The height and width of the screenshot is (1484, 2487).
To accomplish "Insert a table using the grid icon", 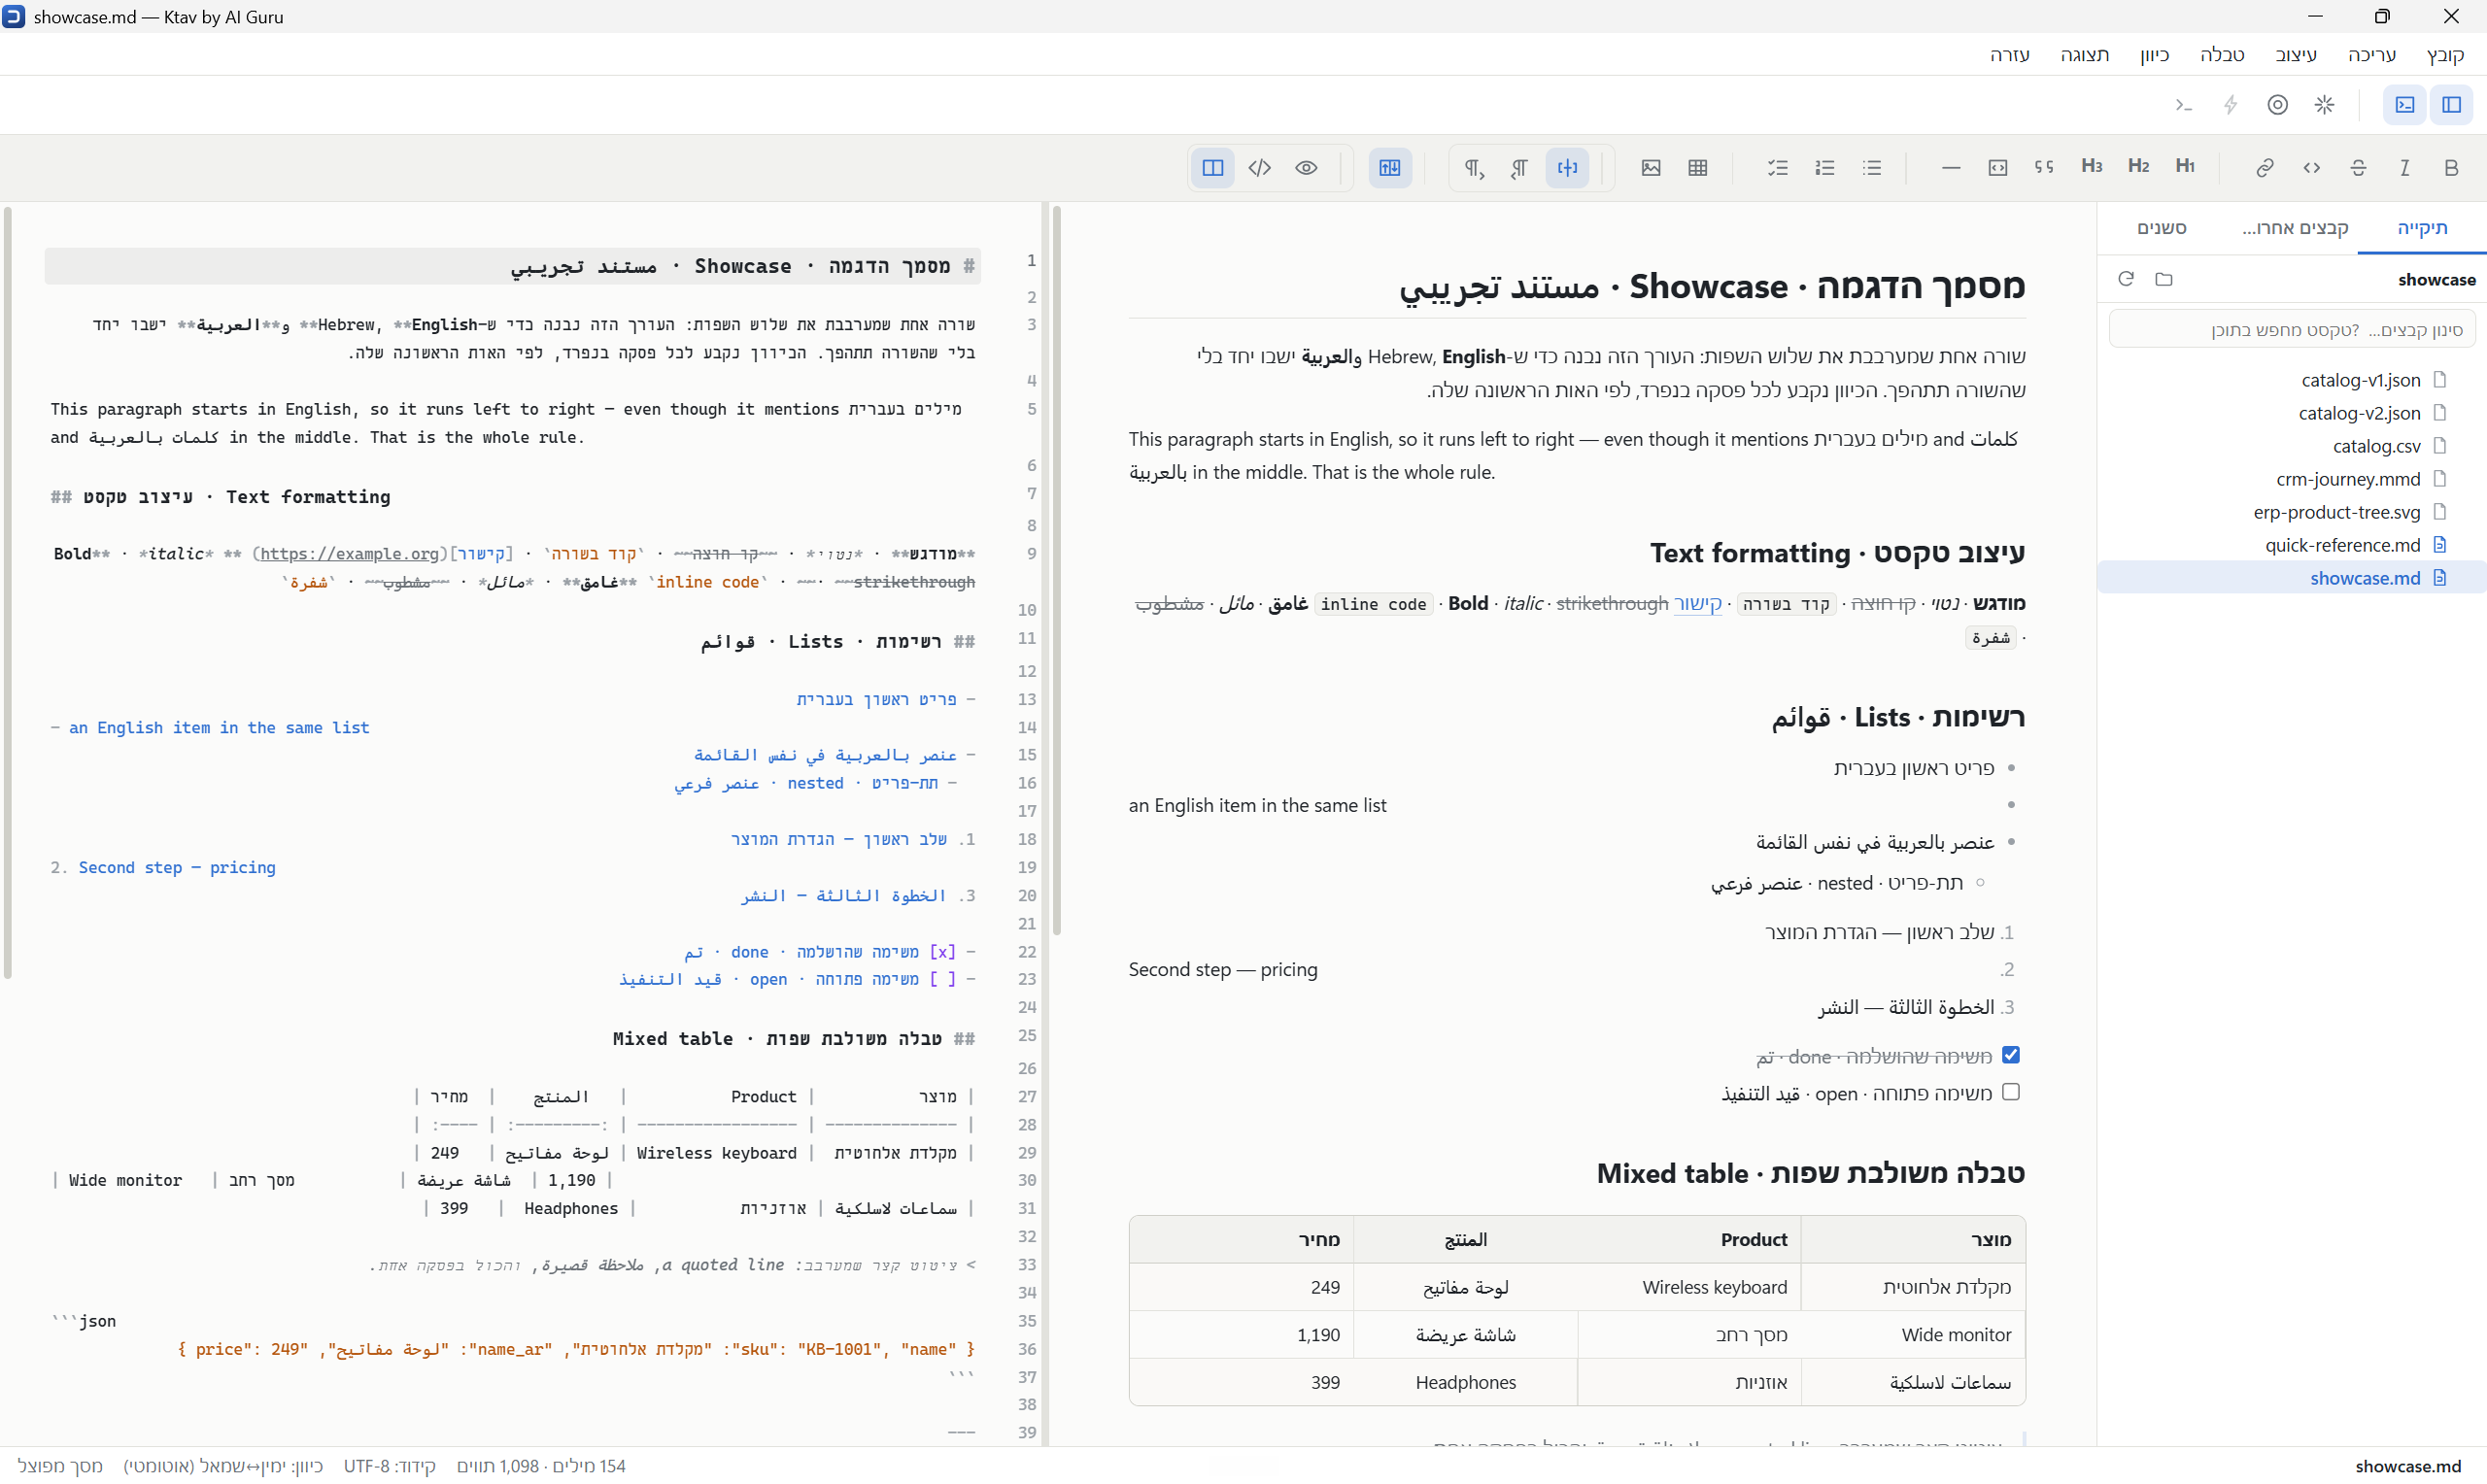I will (x=1698, y=168).
